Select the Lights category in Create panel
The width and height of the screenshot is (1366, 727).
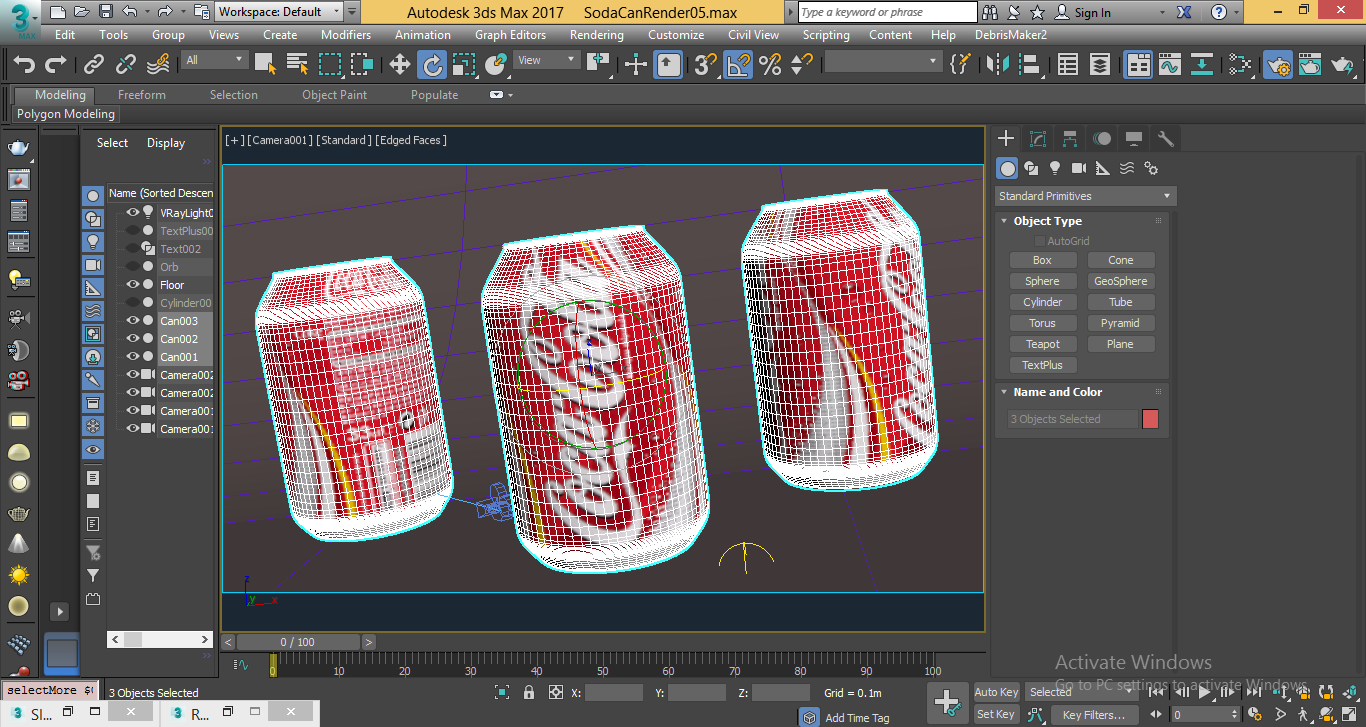point(1055,168)
